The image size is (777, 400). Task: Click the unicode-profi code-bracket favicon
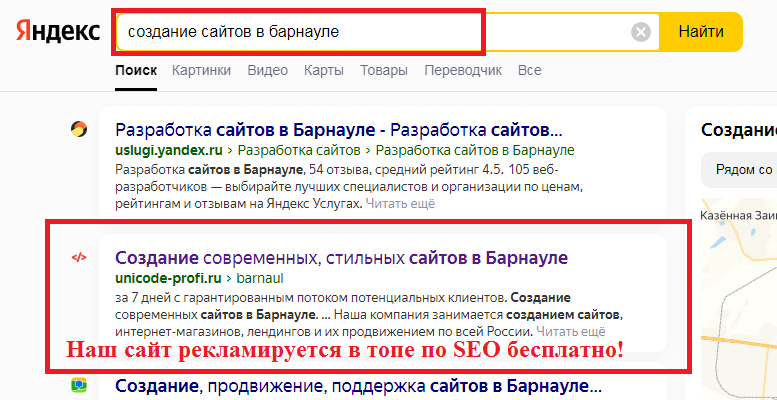[79, 257]
